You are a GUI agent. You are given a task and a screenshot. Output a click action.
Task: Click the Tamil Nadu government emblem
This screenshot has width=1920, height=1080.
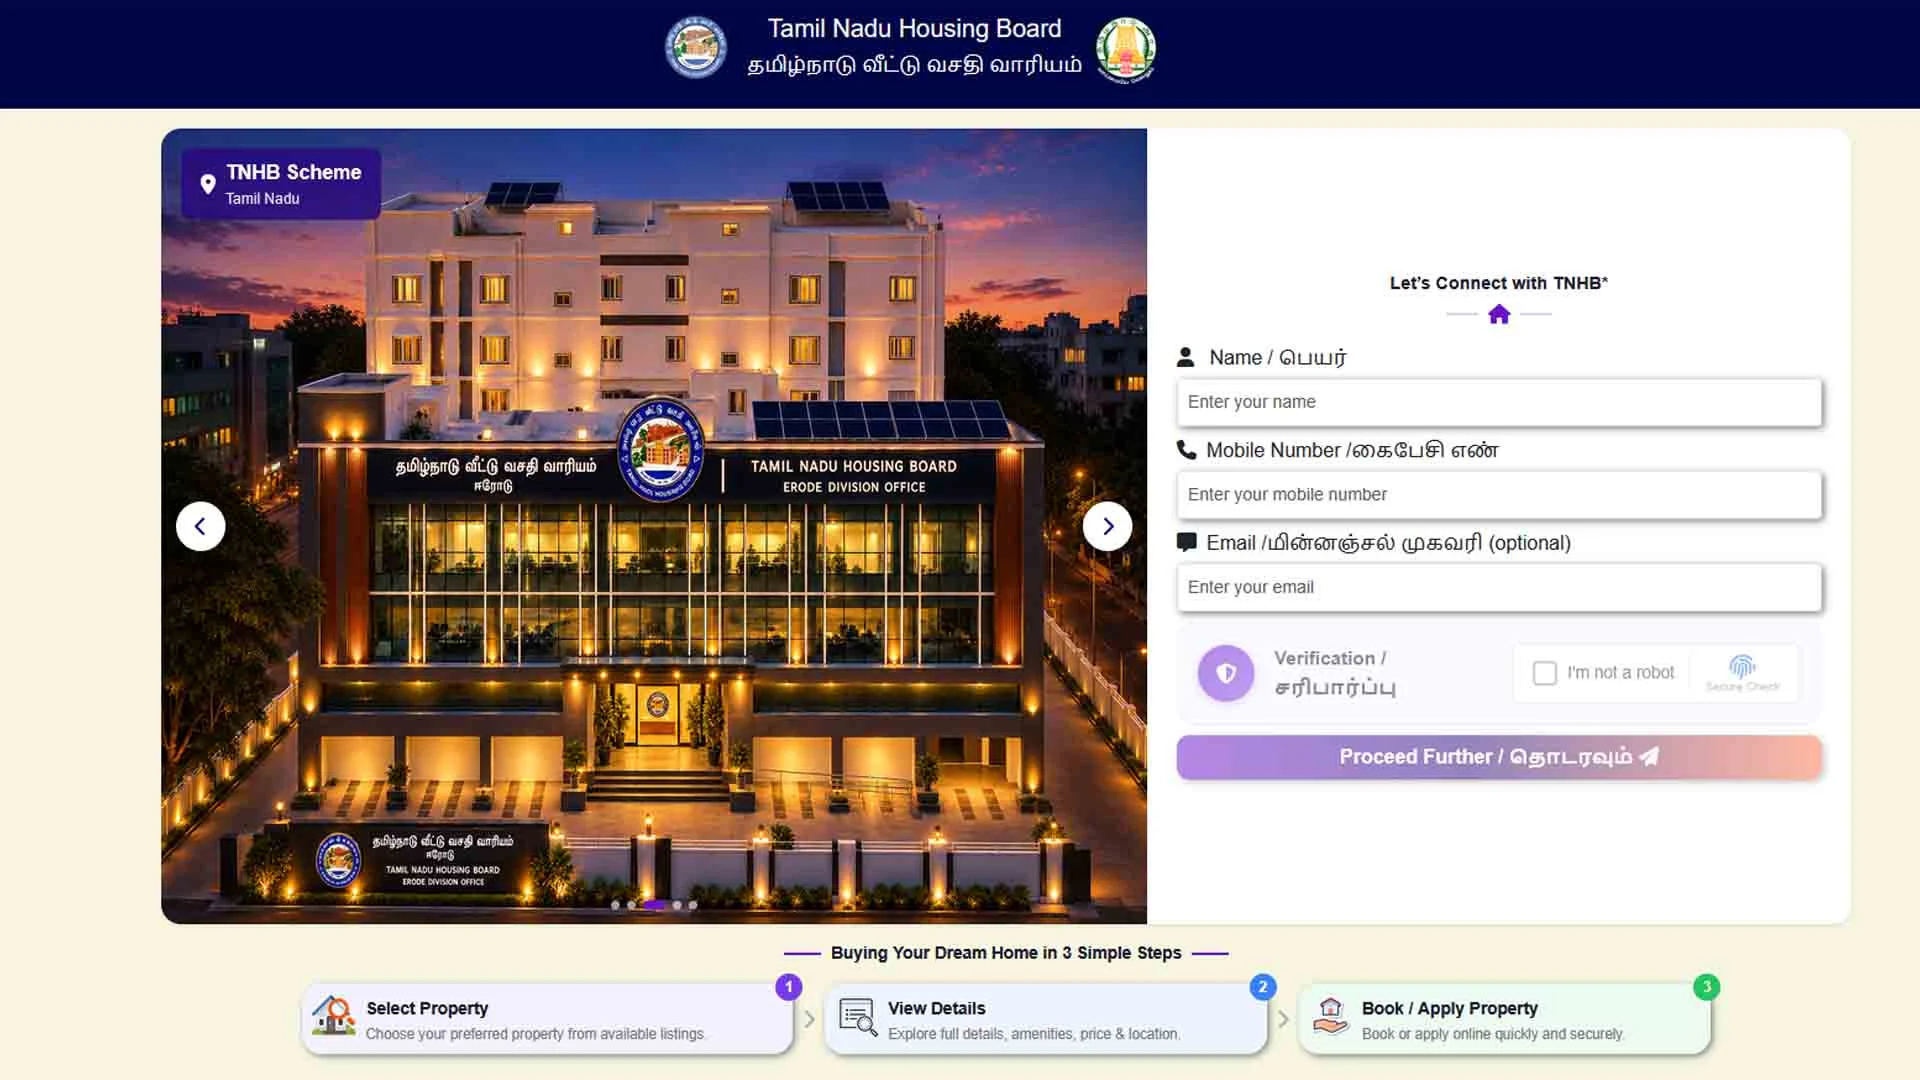coord(1126,49)
